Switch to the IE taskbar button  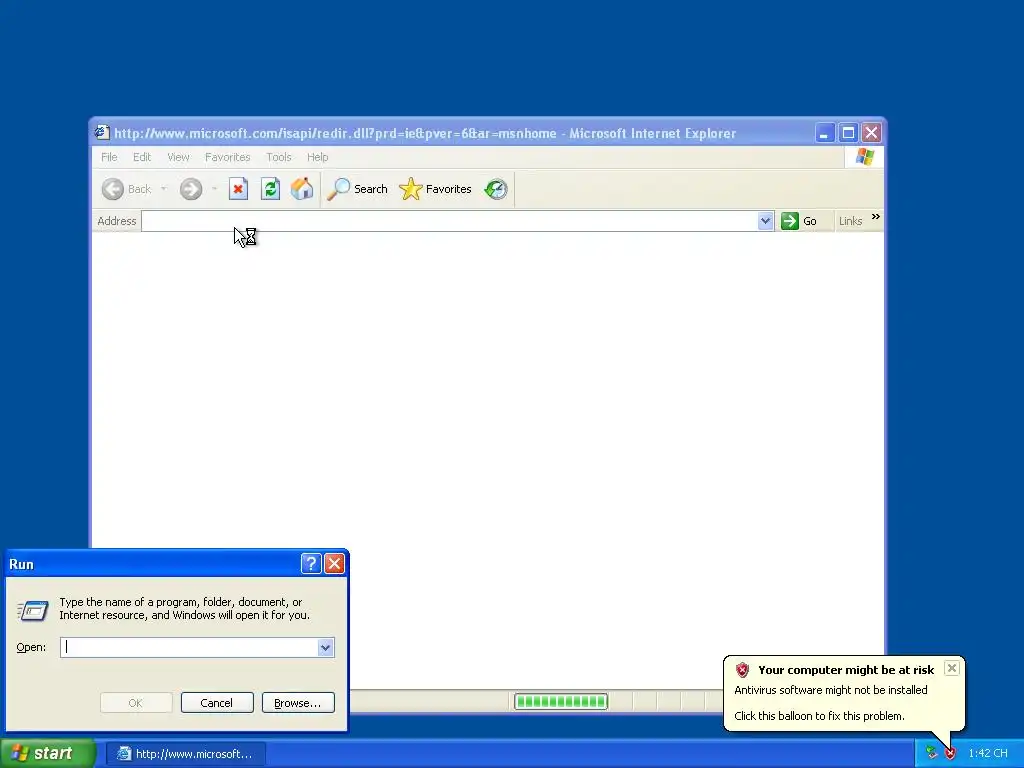click(x=185, y=754)
